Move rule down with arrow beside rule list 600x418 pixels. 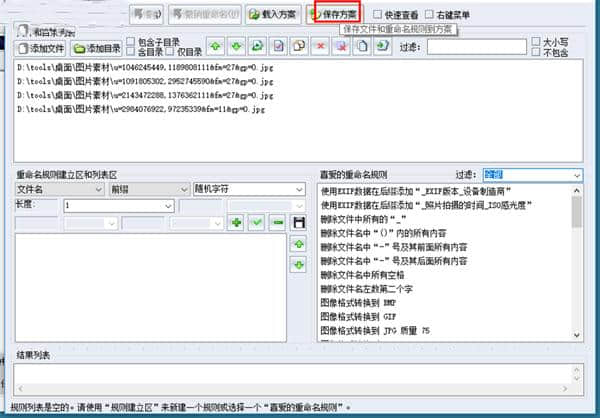point(298,265)
